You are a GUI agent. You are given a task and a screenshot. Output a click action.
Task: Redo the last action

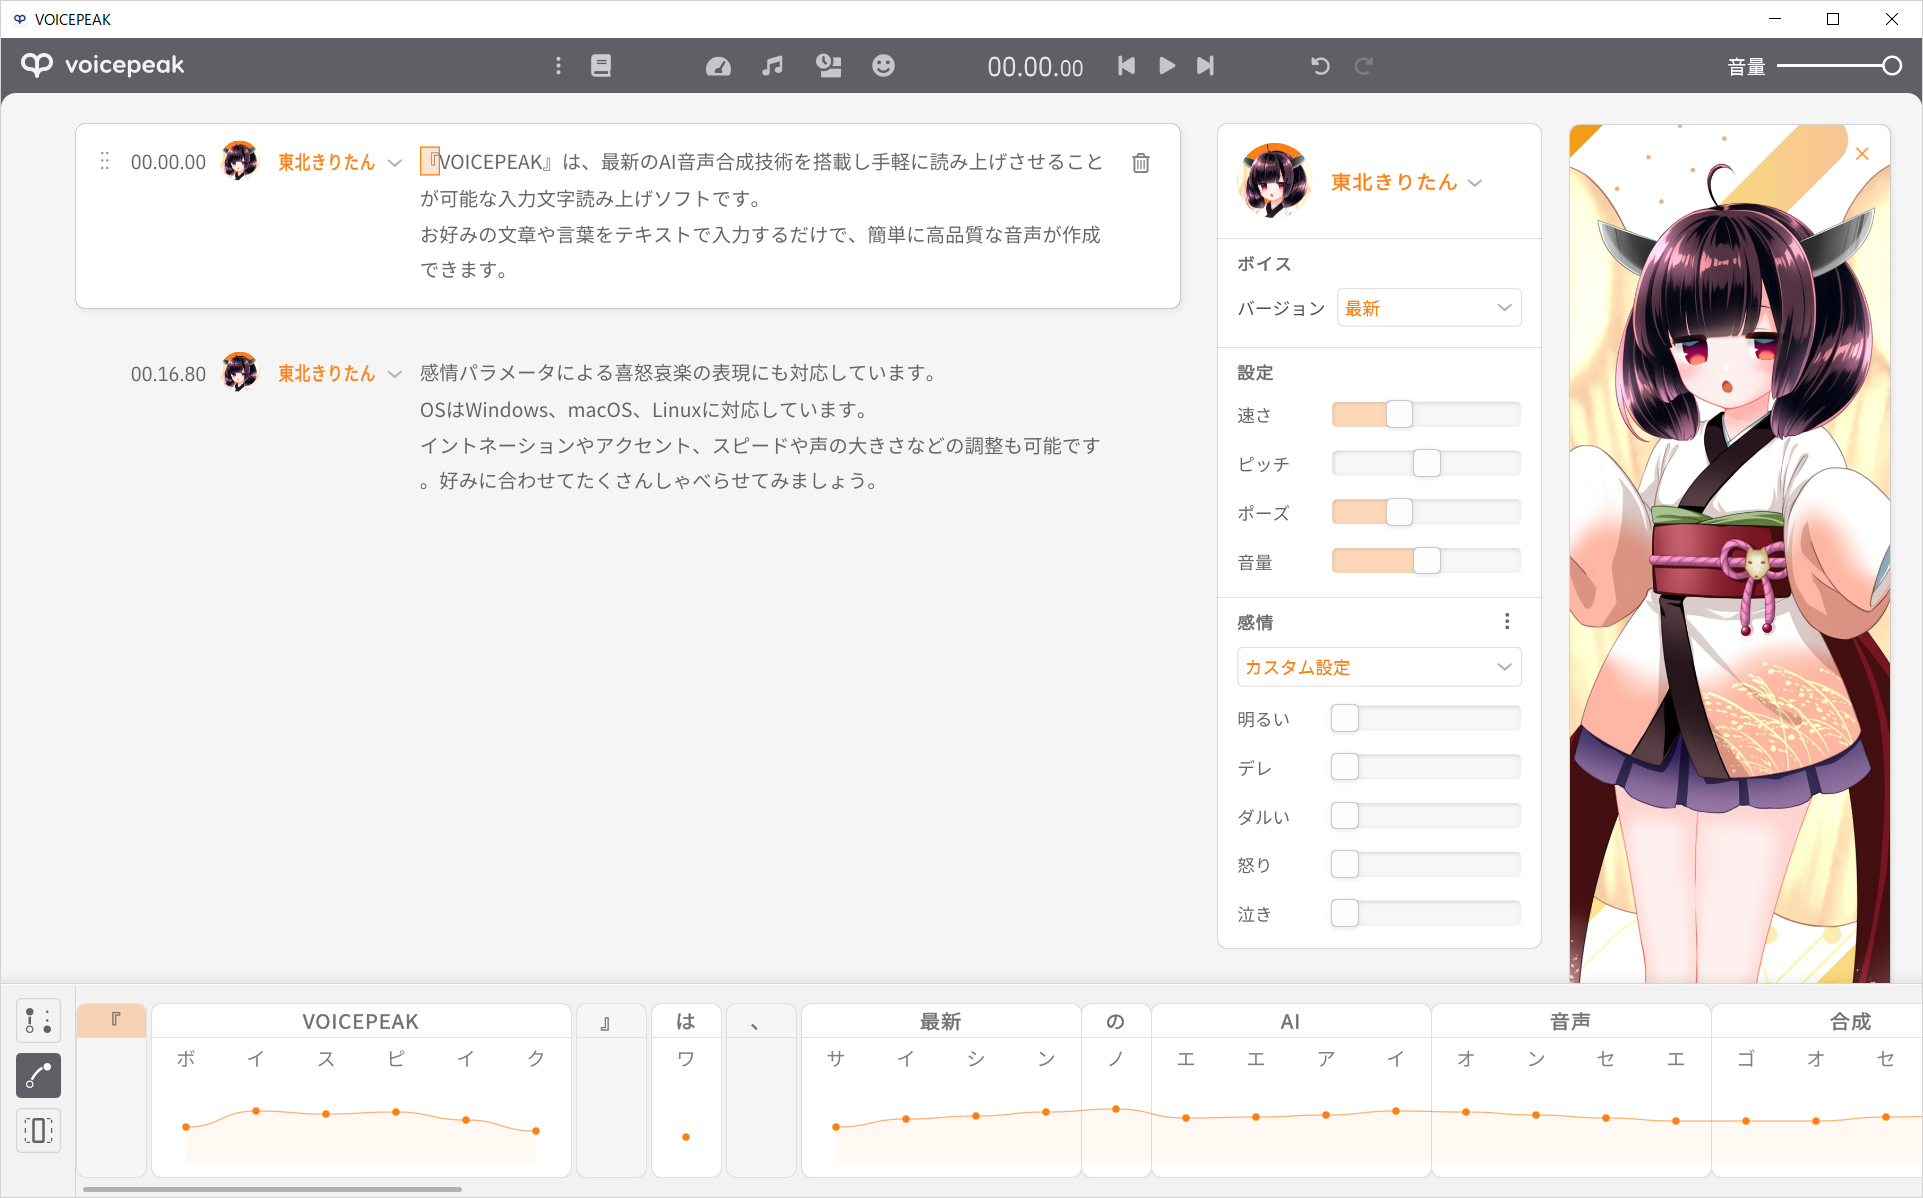click(x=1363, y=66)
